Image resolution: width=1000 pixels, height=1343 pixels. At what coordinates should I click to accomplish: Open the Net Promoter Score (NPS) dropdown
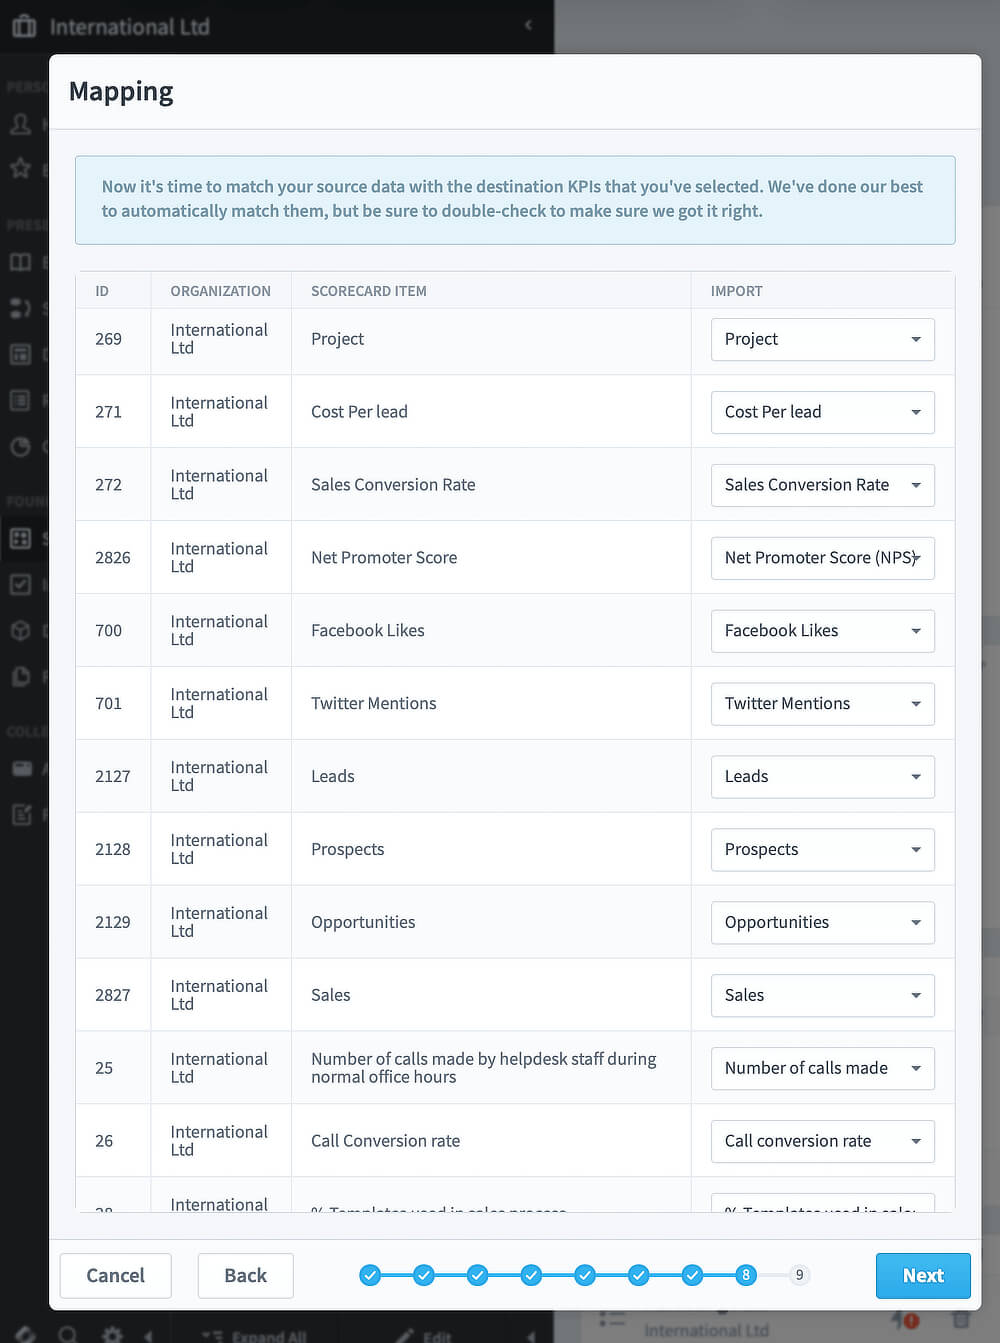(x=822, y=558)
